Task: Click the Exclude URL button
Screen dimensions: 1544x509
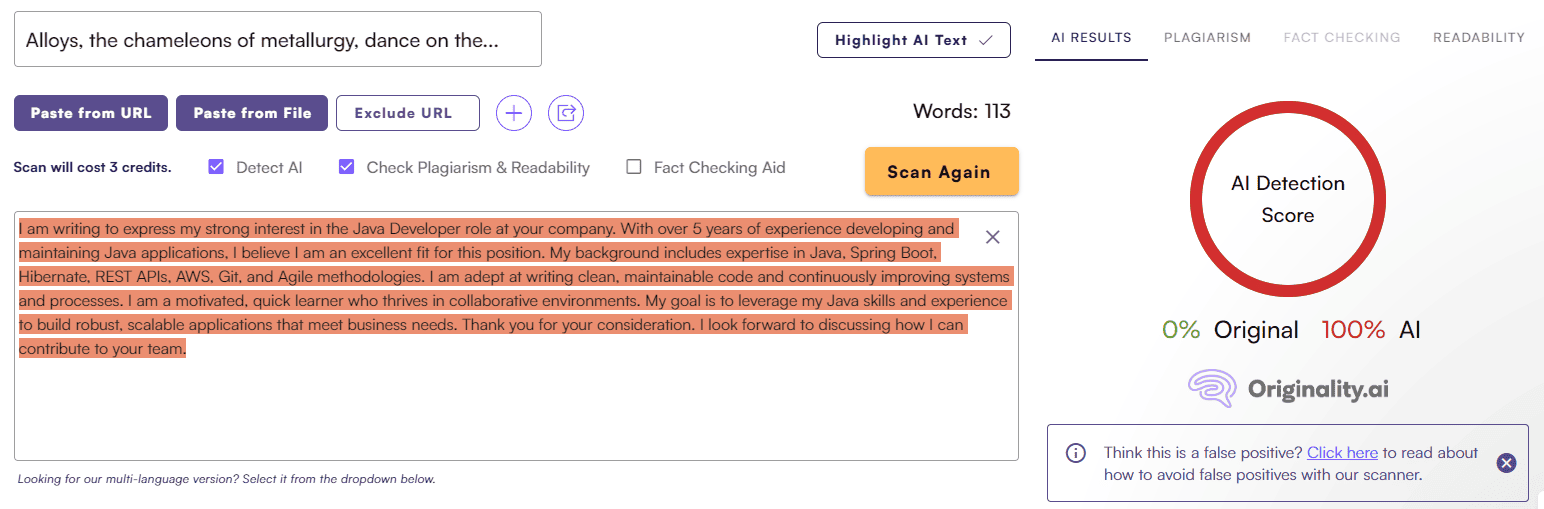Action: pos(407,113)
